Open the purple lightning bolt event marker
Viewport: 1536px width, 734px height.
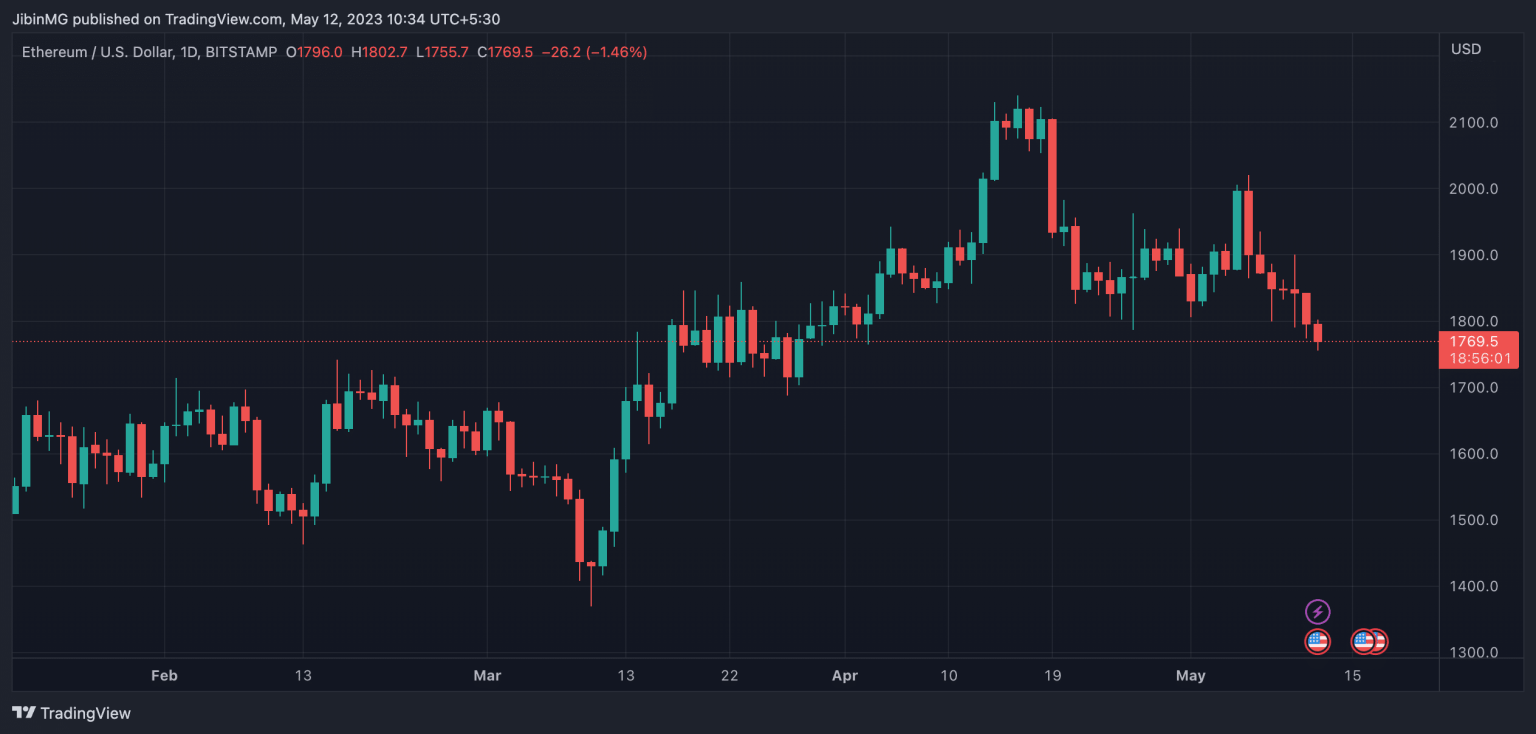pos(1318,611)
